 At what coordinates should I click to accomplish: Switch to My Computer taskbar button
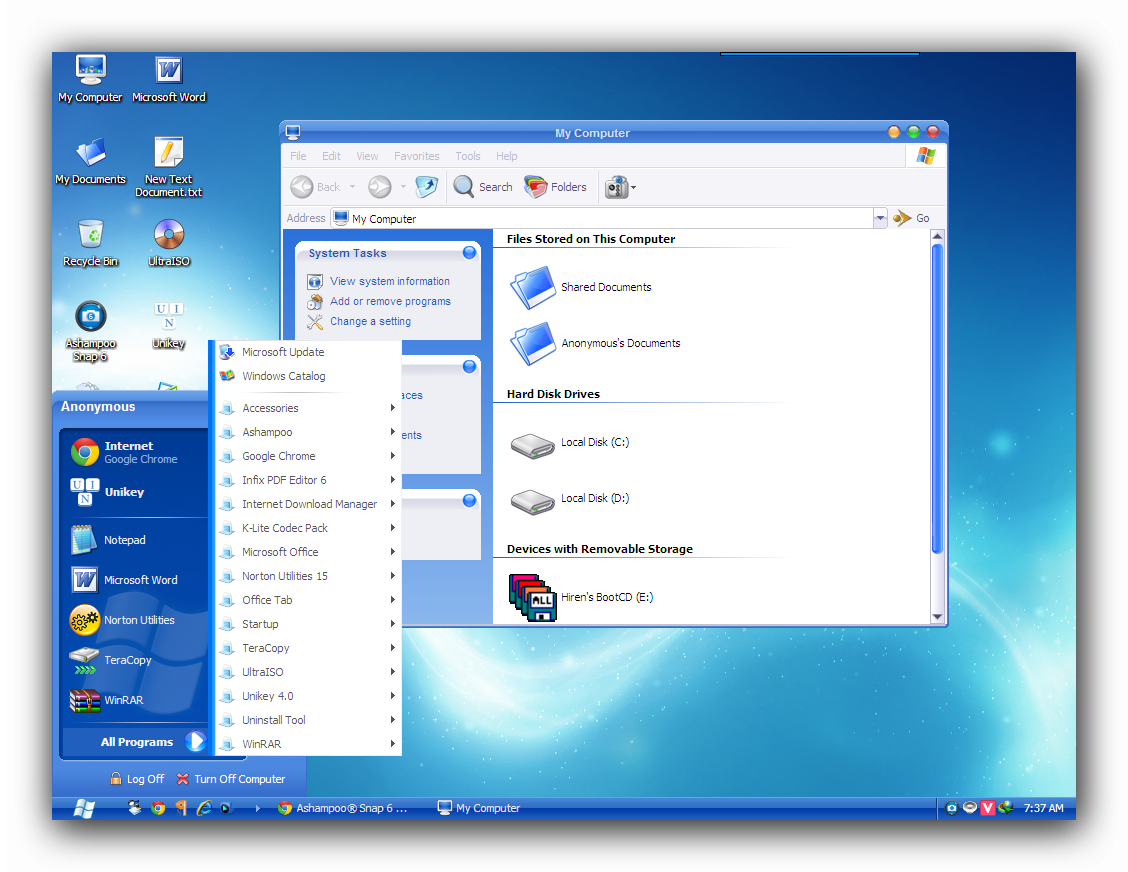point(479,809)
